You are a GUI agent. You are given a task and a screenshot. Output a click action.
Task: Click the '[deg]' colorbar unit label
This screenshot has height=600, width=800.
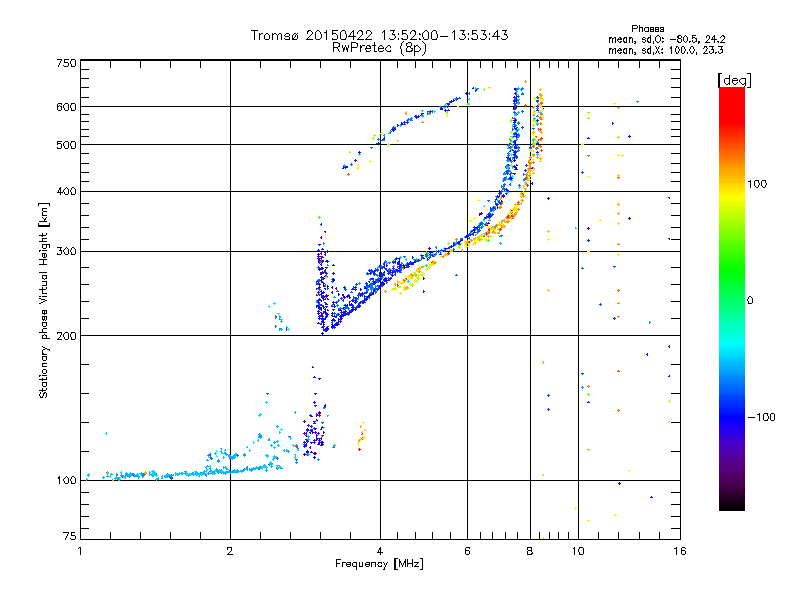click(x=734, y=80)
